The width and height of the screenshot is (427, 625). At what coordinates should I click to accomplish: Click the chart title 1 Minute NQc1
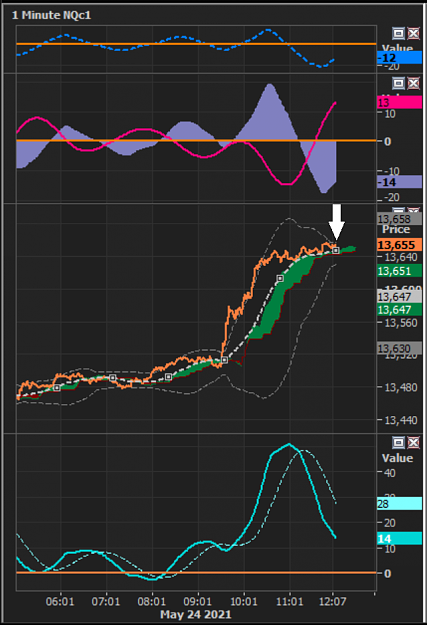point(51,15)
